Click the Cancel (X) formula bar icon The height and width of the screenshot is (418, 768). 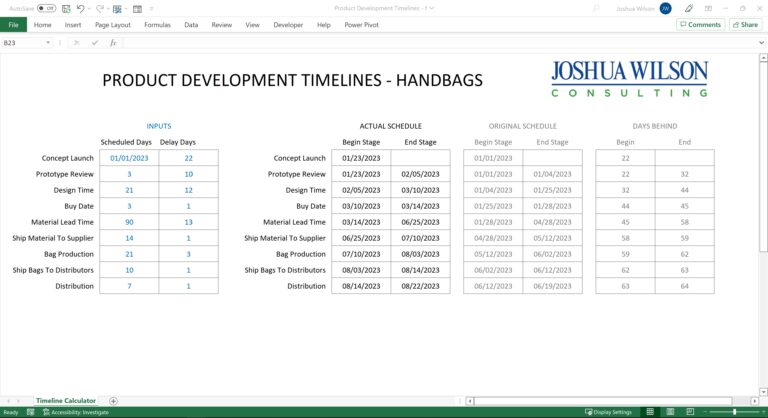click(76, 43)
